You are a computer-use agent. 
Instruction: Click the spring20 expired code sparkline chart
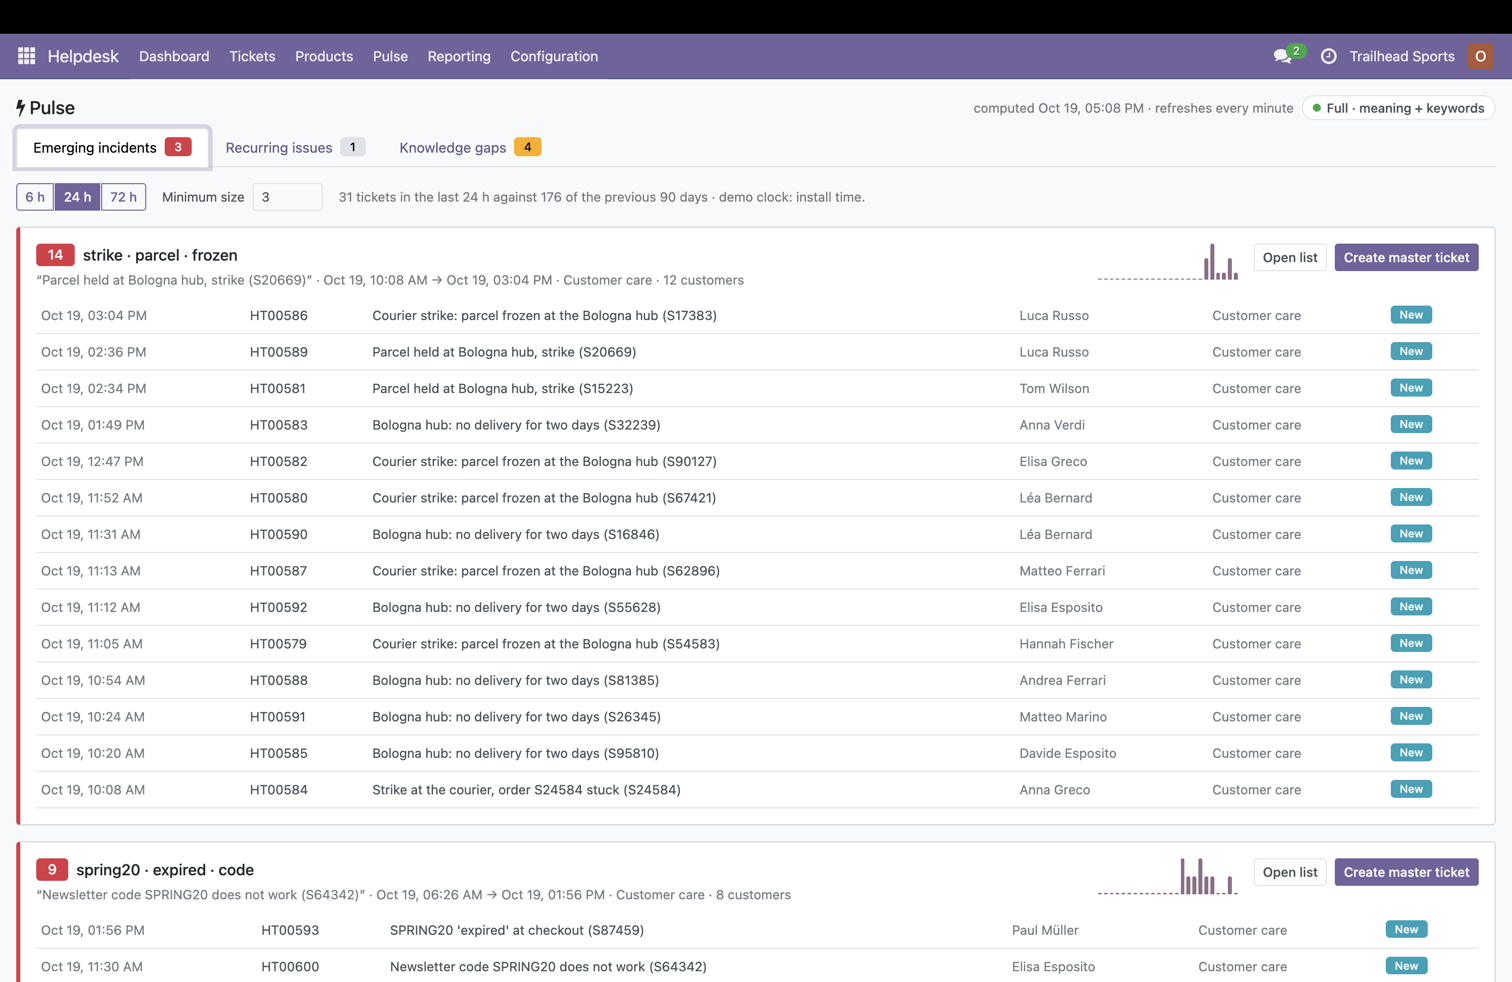tap(1167, 876)
